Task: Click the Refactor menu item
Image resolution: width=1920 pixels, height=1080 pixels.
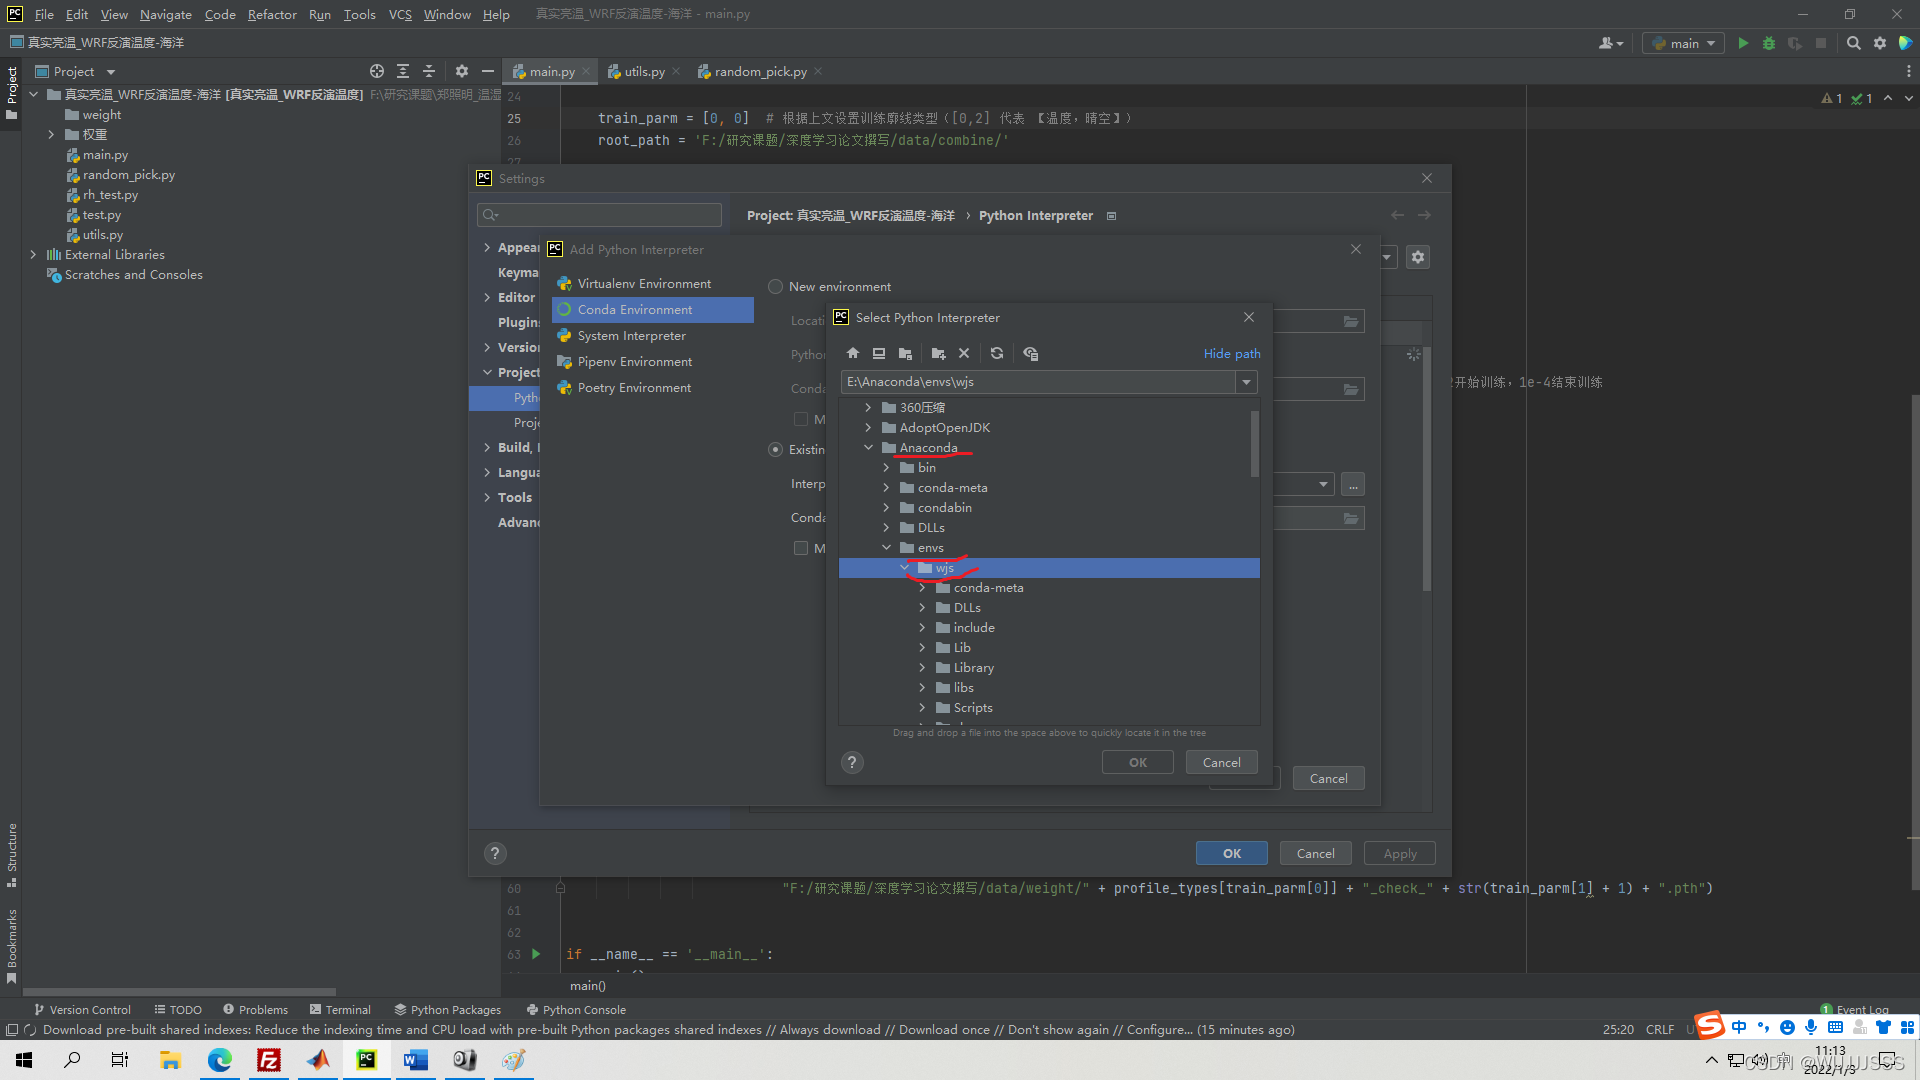Action: (x=270, y=13)
